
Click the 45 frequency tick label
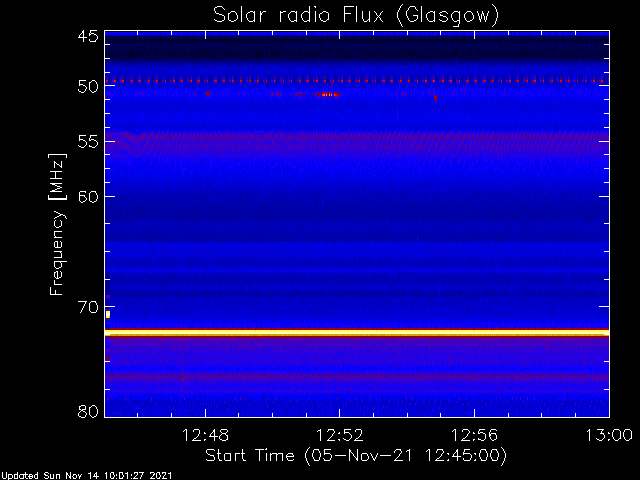tap(88, 36)
